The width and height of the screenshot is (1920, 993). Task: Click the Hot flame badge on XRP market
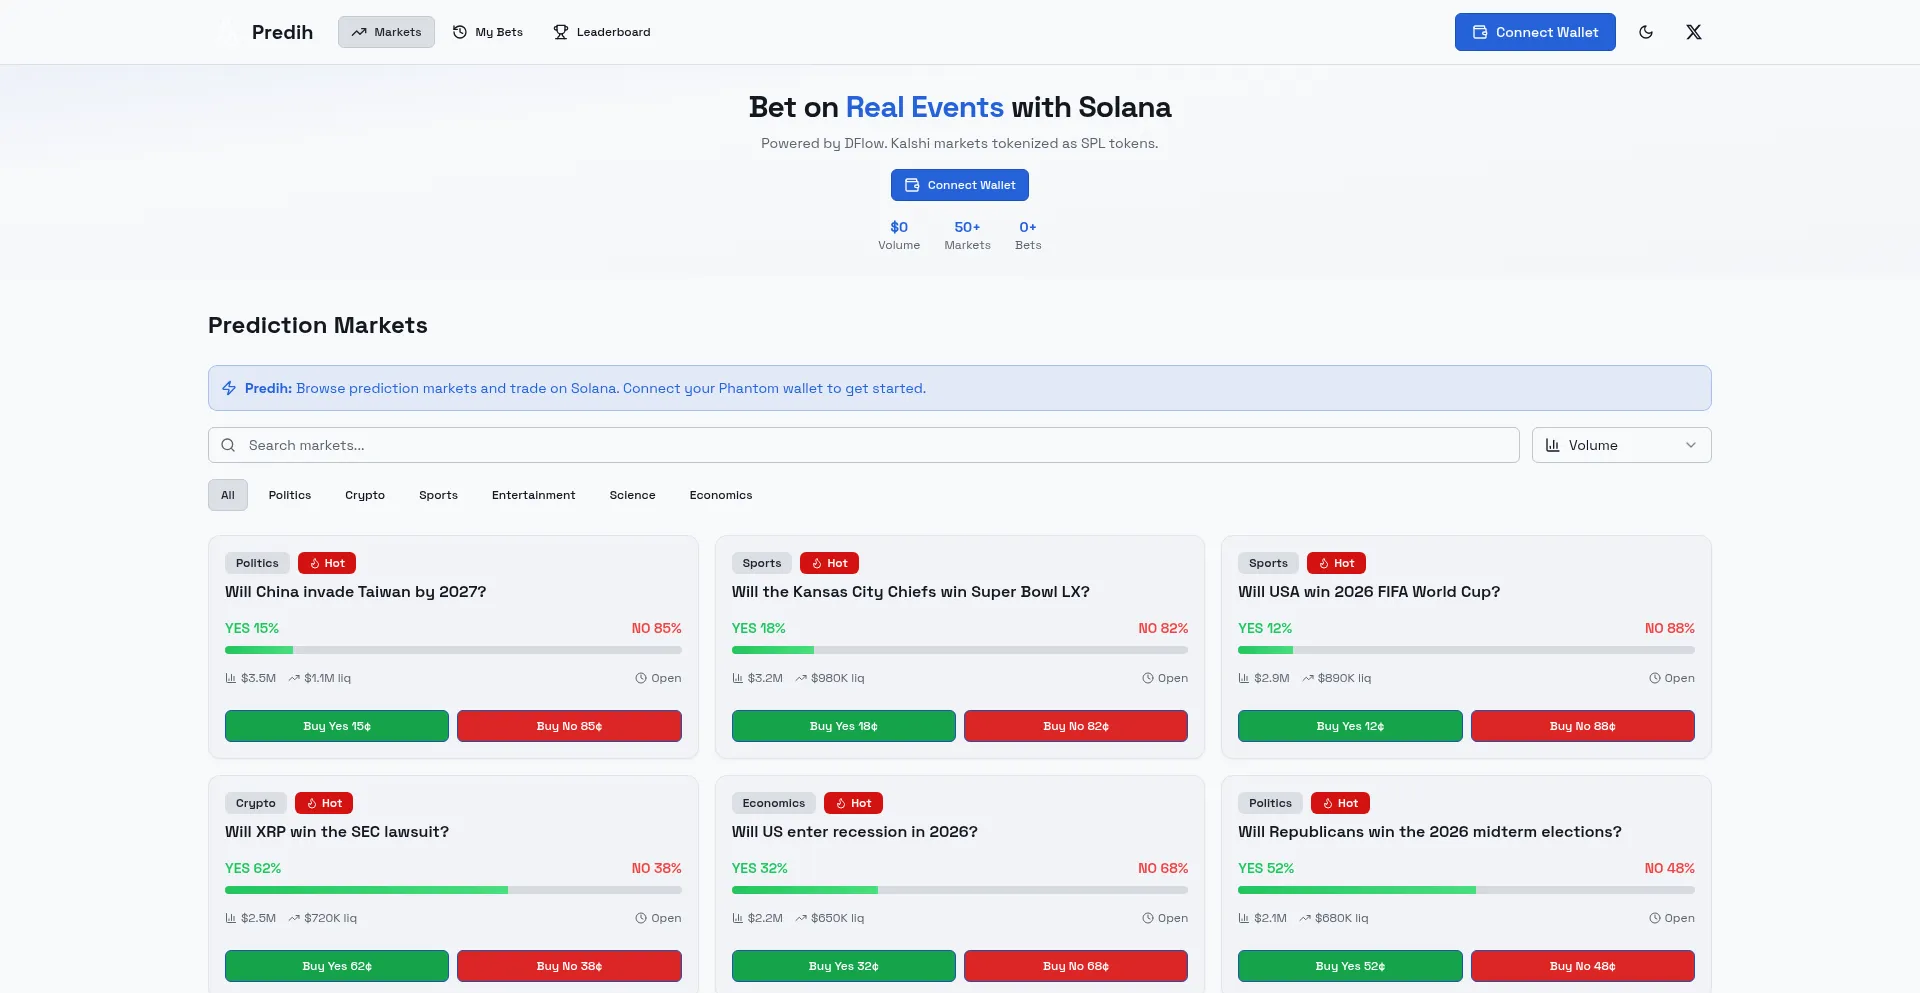[324, 803]
